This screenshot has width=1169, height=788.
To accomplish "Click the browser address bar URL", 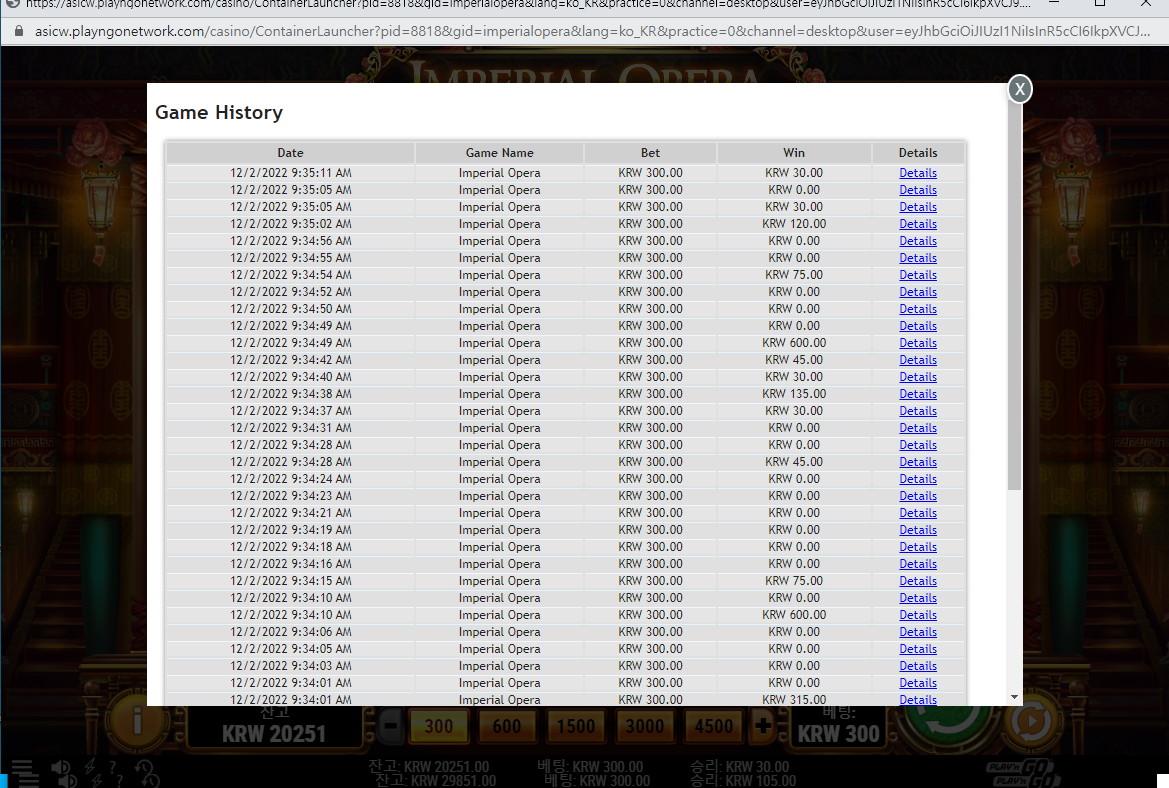I will 592,31.
